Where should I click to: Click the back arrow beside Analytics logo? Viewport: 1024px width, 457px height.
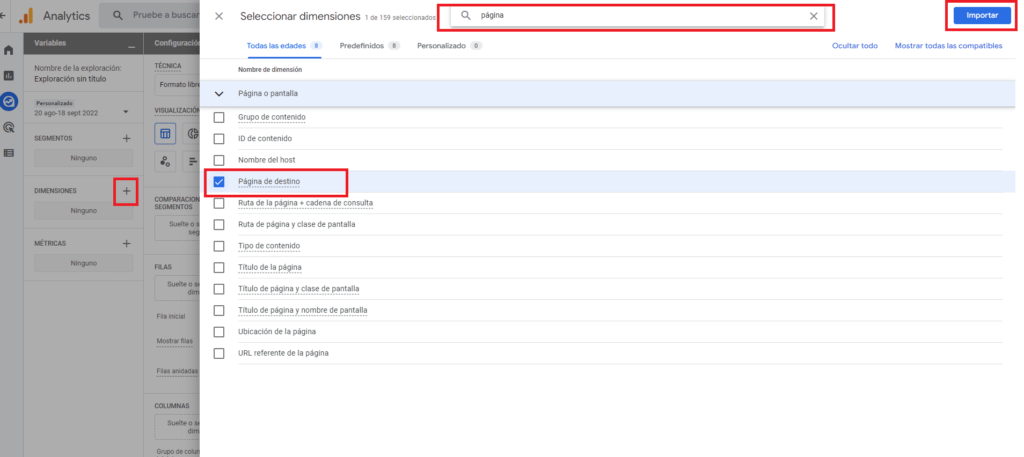3,16
